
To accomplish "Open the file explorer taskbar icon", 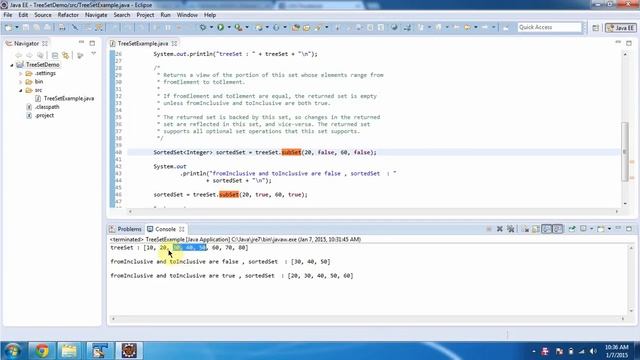I will click(69, 351).
